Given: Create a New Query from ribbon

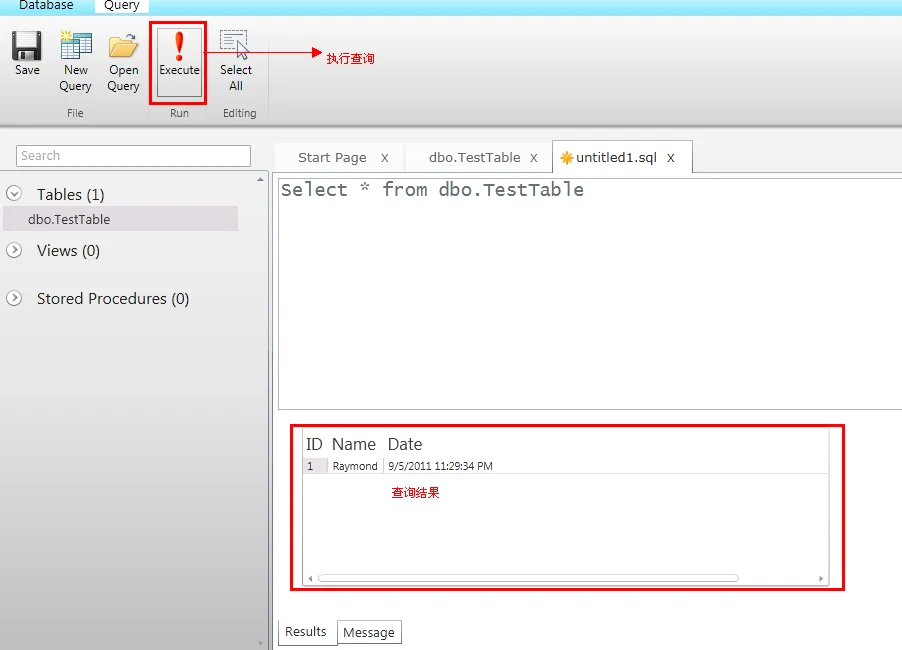Looking at the screenshot, I should click(76, 47).
